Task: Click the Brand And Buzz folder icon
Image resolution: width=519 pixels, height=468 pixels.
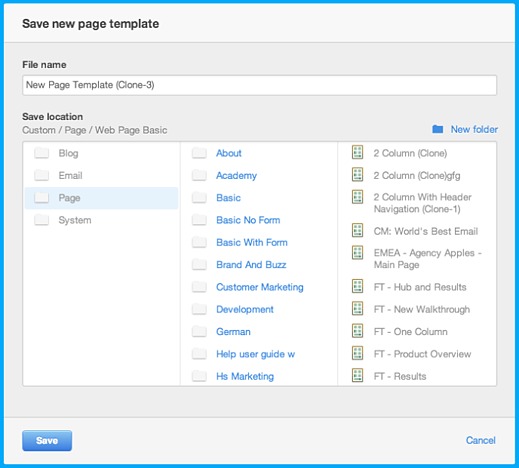Action: 199,265
